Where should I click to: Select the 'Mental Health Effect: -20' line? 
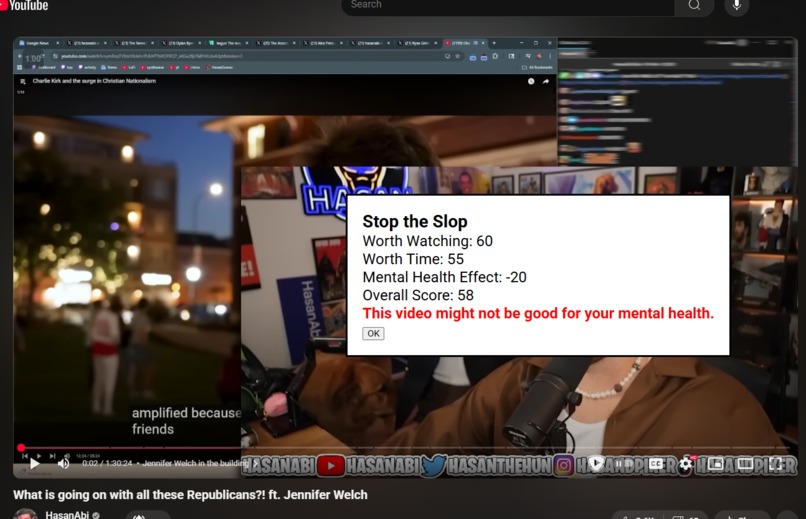(x=445, y=277)
